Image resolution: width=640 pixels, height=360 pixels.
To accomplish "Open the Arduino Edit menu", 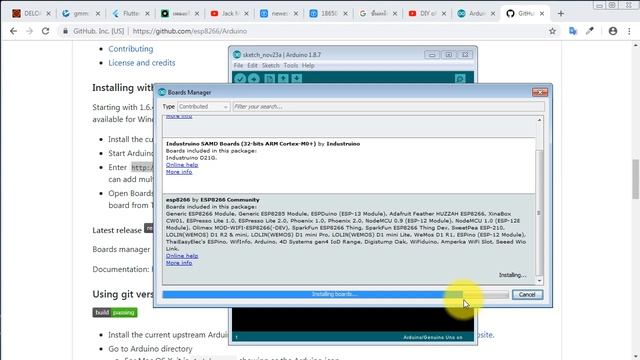I will point(252,66).
